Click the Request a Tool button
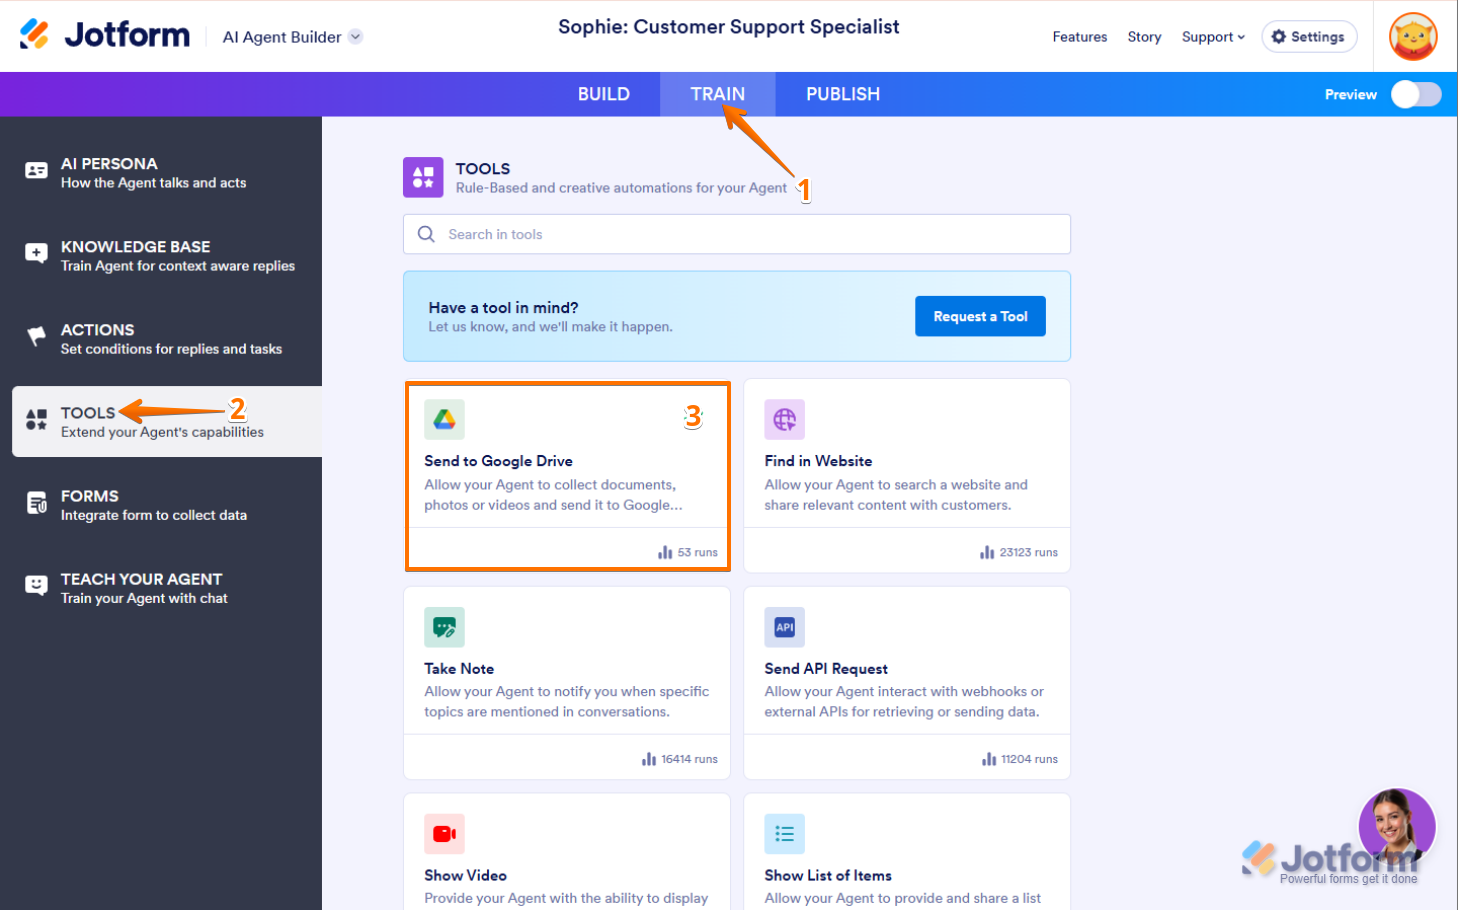 coord(980,316)
